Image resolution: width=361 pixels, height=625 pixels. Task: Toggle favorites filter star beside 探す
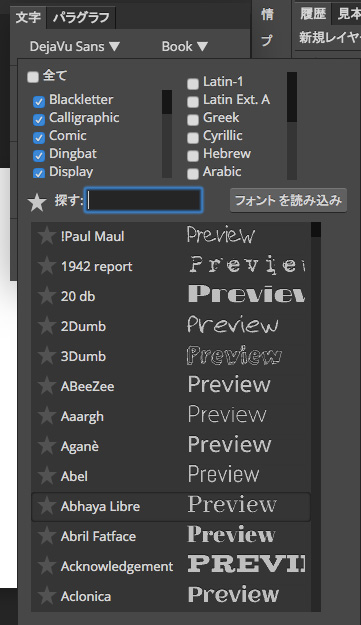(x=37, y=201)
